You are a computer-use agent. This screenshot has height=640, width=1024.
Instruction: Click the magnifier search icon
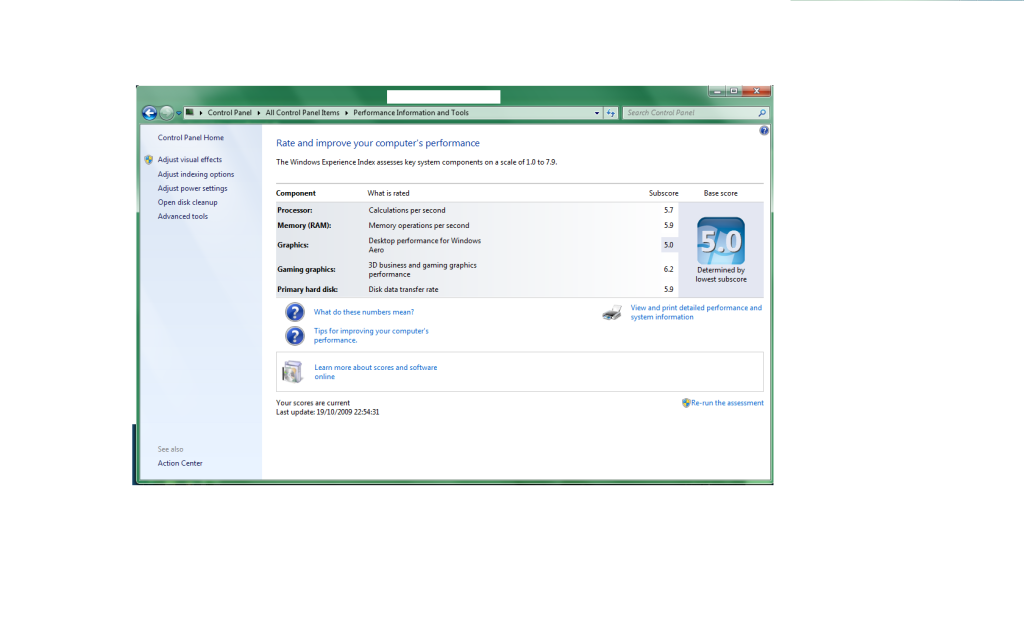(x=761, y=113)
